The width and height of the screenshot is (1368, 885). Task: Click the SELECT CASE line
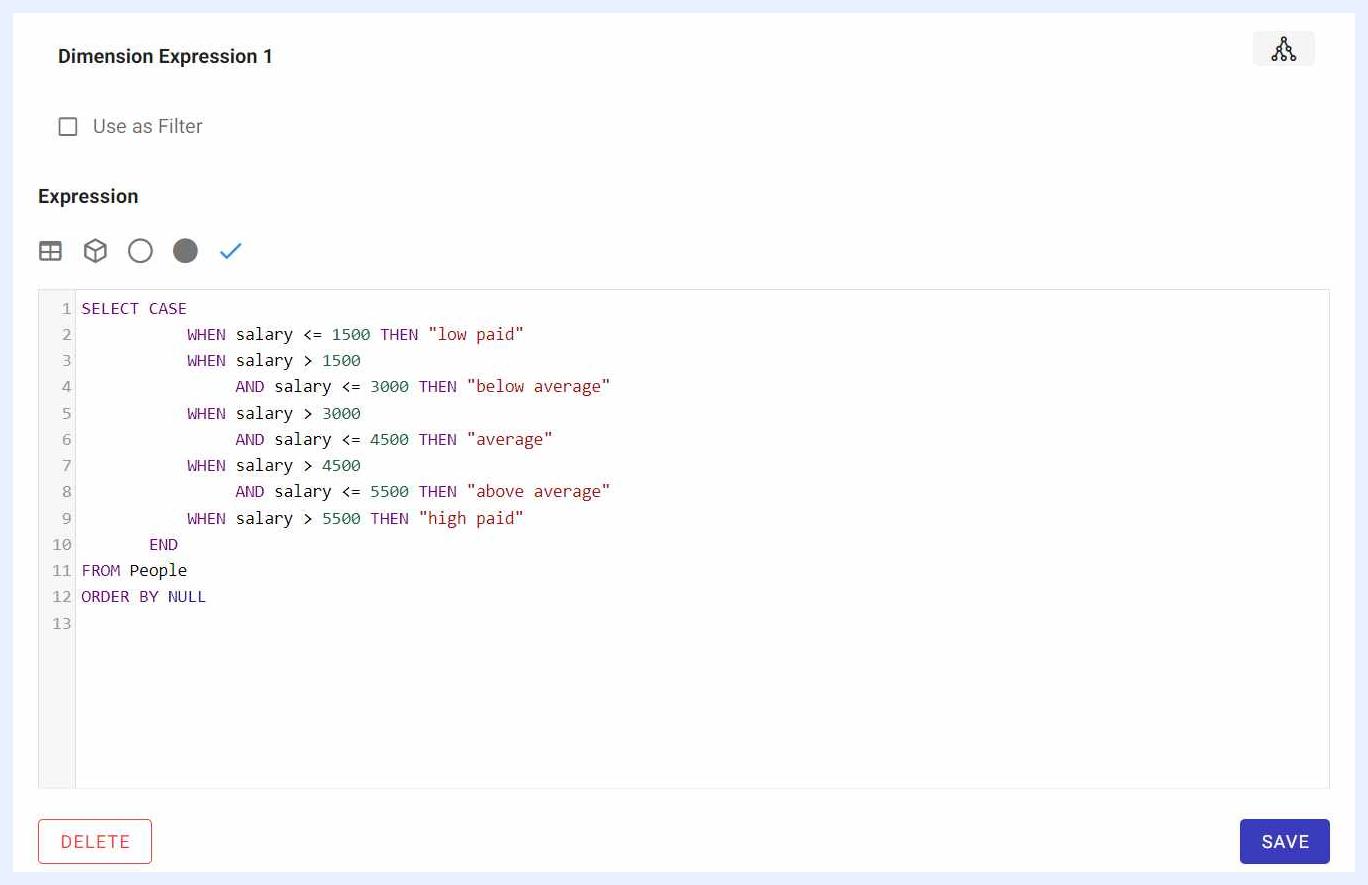(134, 308)
